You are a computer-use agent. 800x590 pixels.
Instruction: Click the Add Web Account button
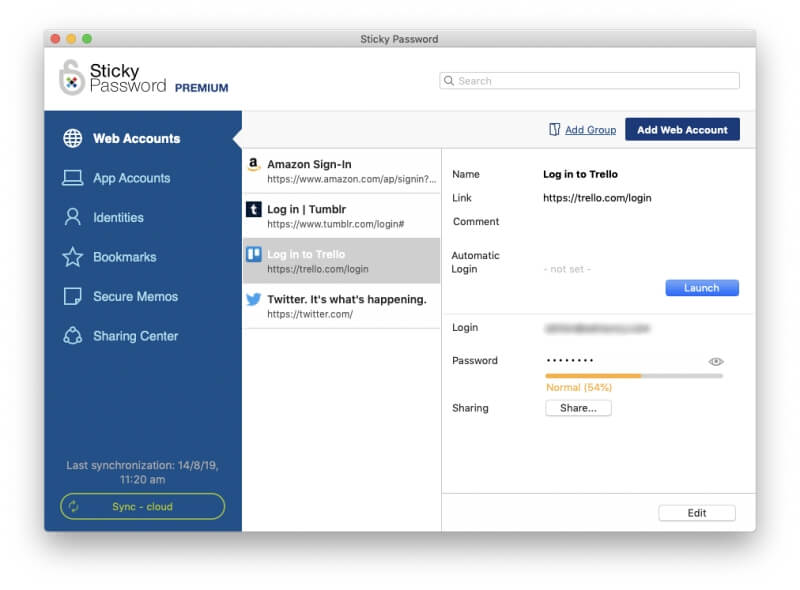pyautogui.click(x=682, y=130)
